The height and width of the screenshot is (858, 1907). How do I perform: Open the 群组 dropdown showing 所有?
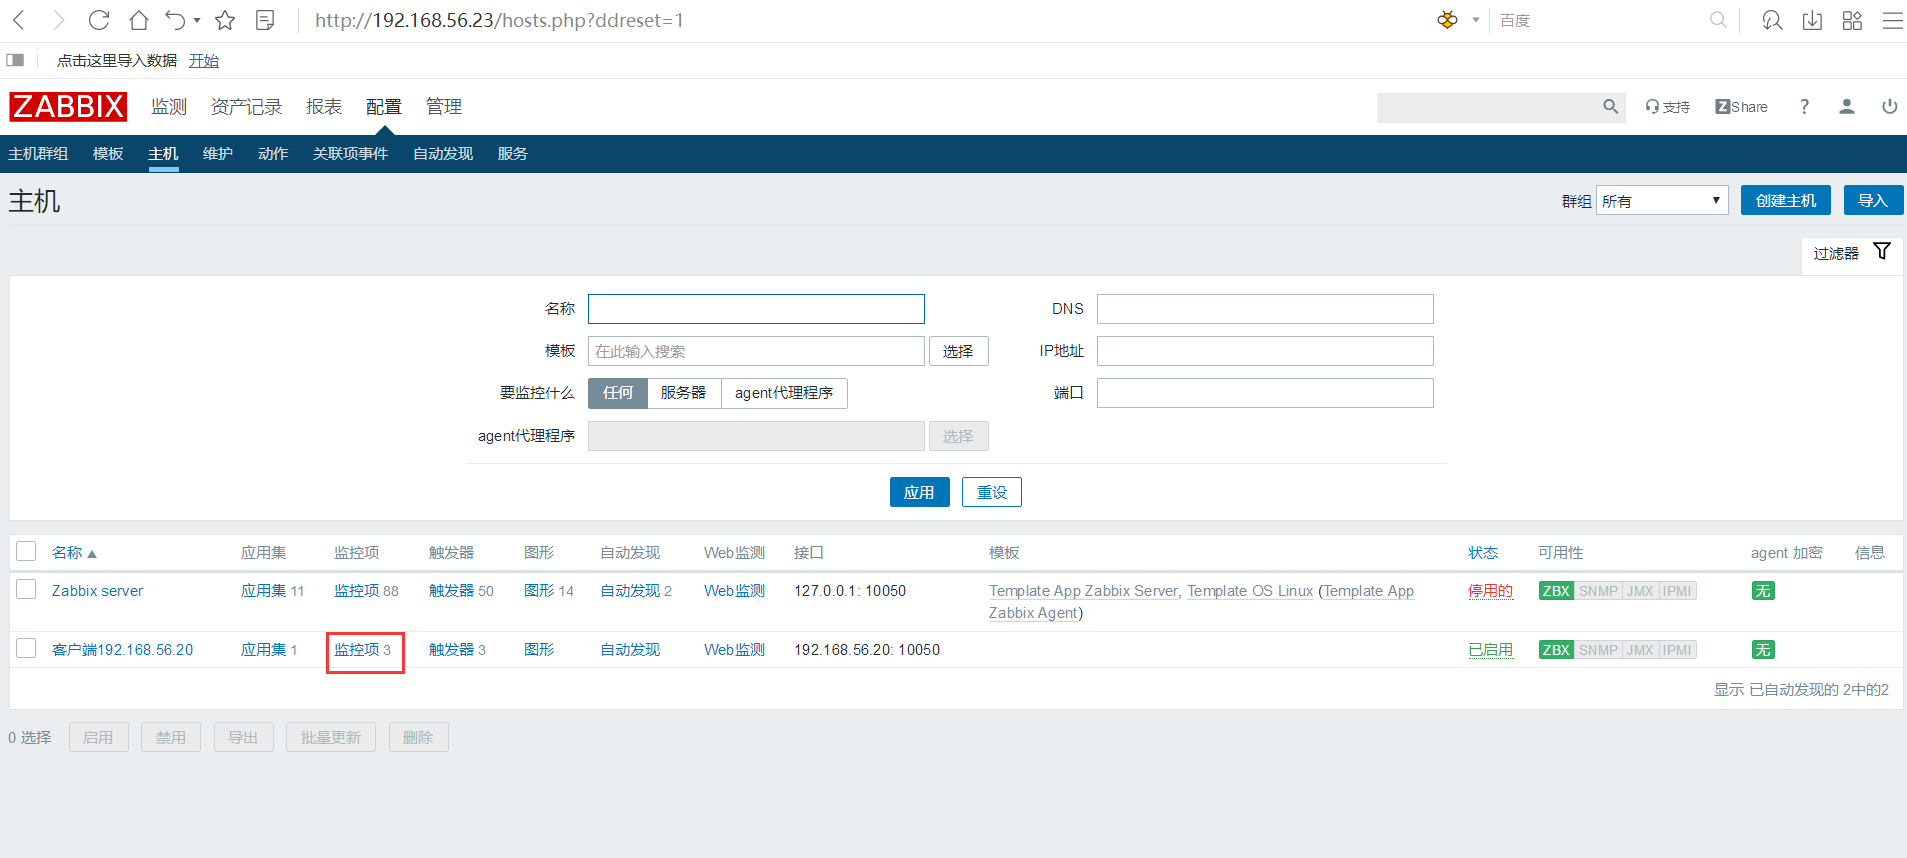(x=1662, y=200)
